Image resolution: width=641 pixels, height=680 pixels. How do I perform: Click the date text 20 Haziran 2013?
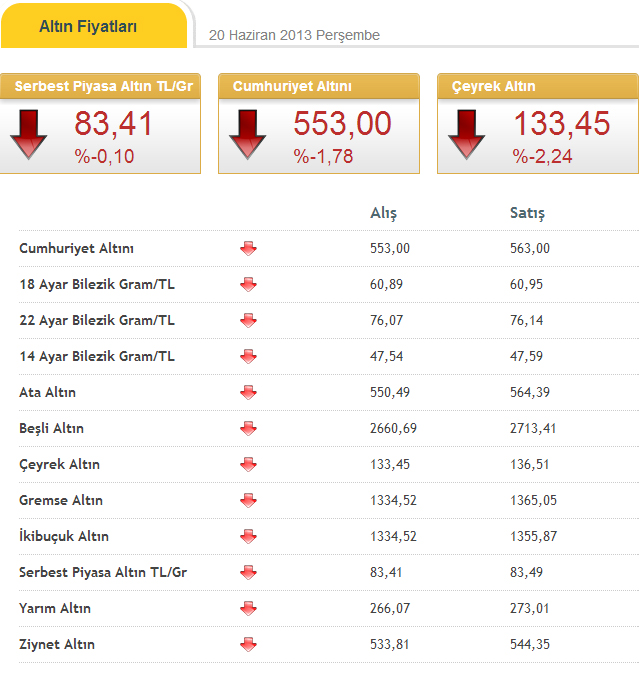[294, 35]
